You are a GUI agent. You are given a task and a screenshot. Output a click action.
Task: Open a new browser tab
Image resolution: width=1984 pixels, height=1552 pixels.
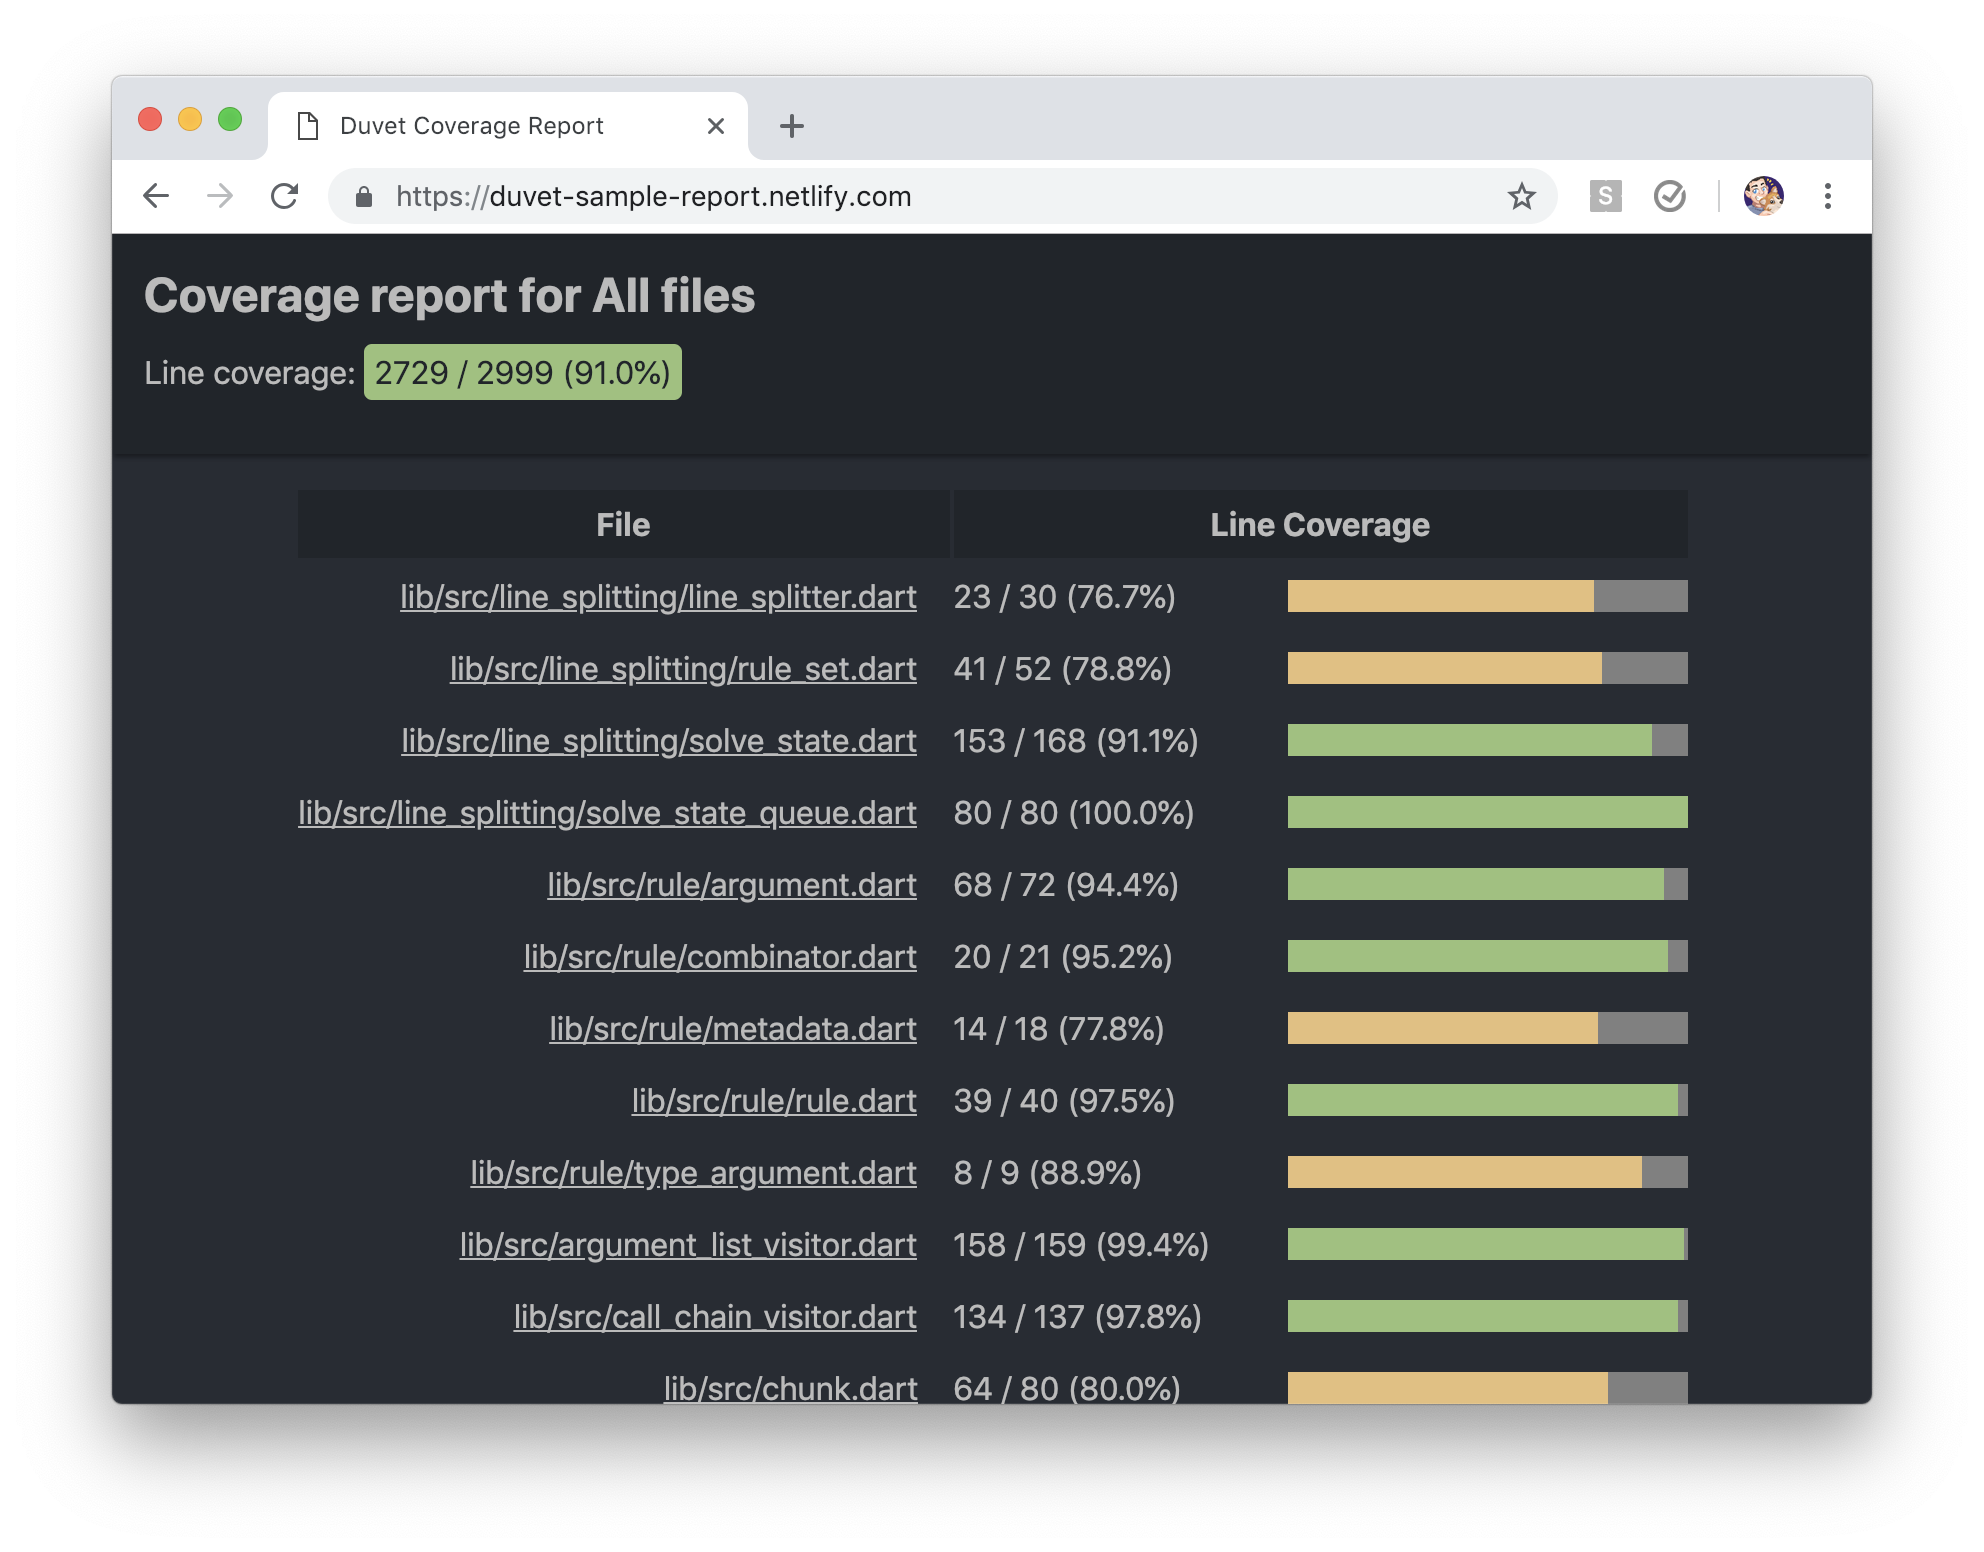(791, 125)
